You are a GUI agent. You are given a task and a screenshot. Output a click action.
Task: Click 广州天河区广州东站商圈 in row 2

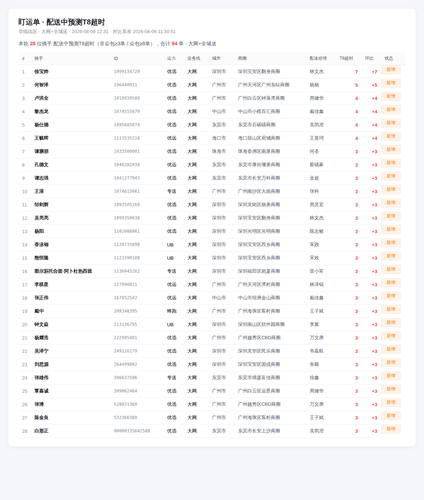click(x=264, y=85)
